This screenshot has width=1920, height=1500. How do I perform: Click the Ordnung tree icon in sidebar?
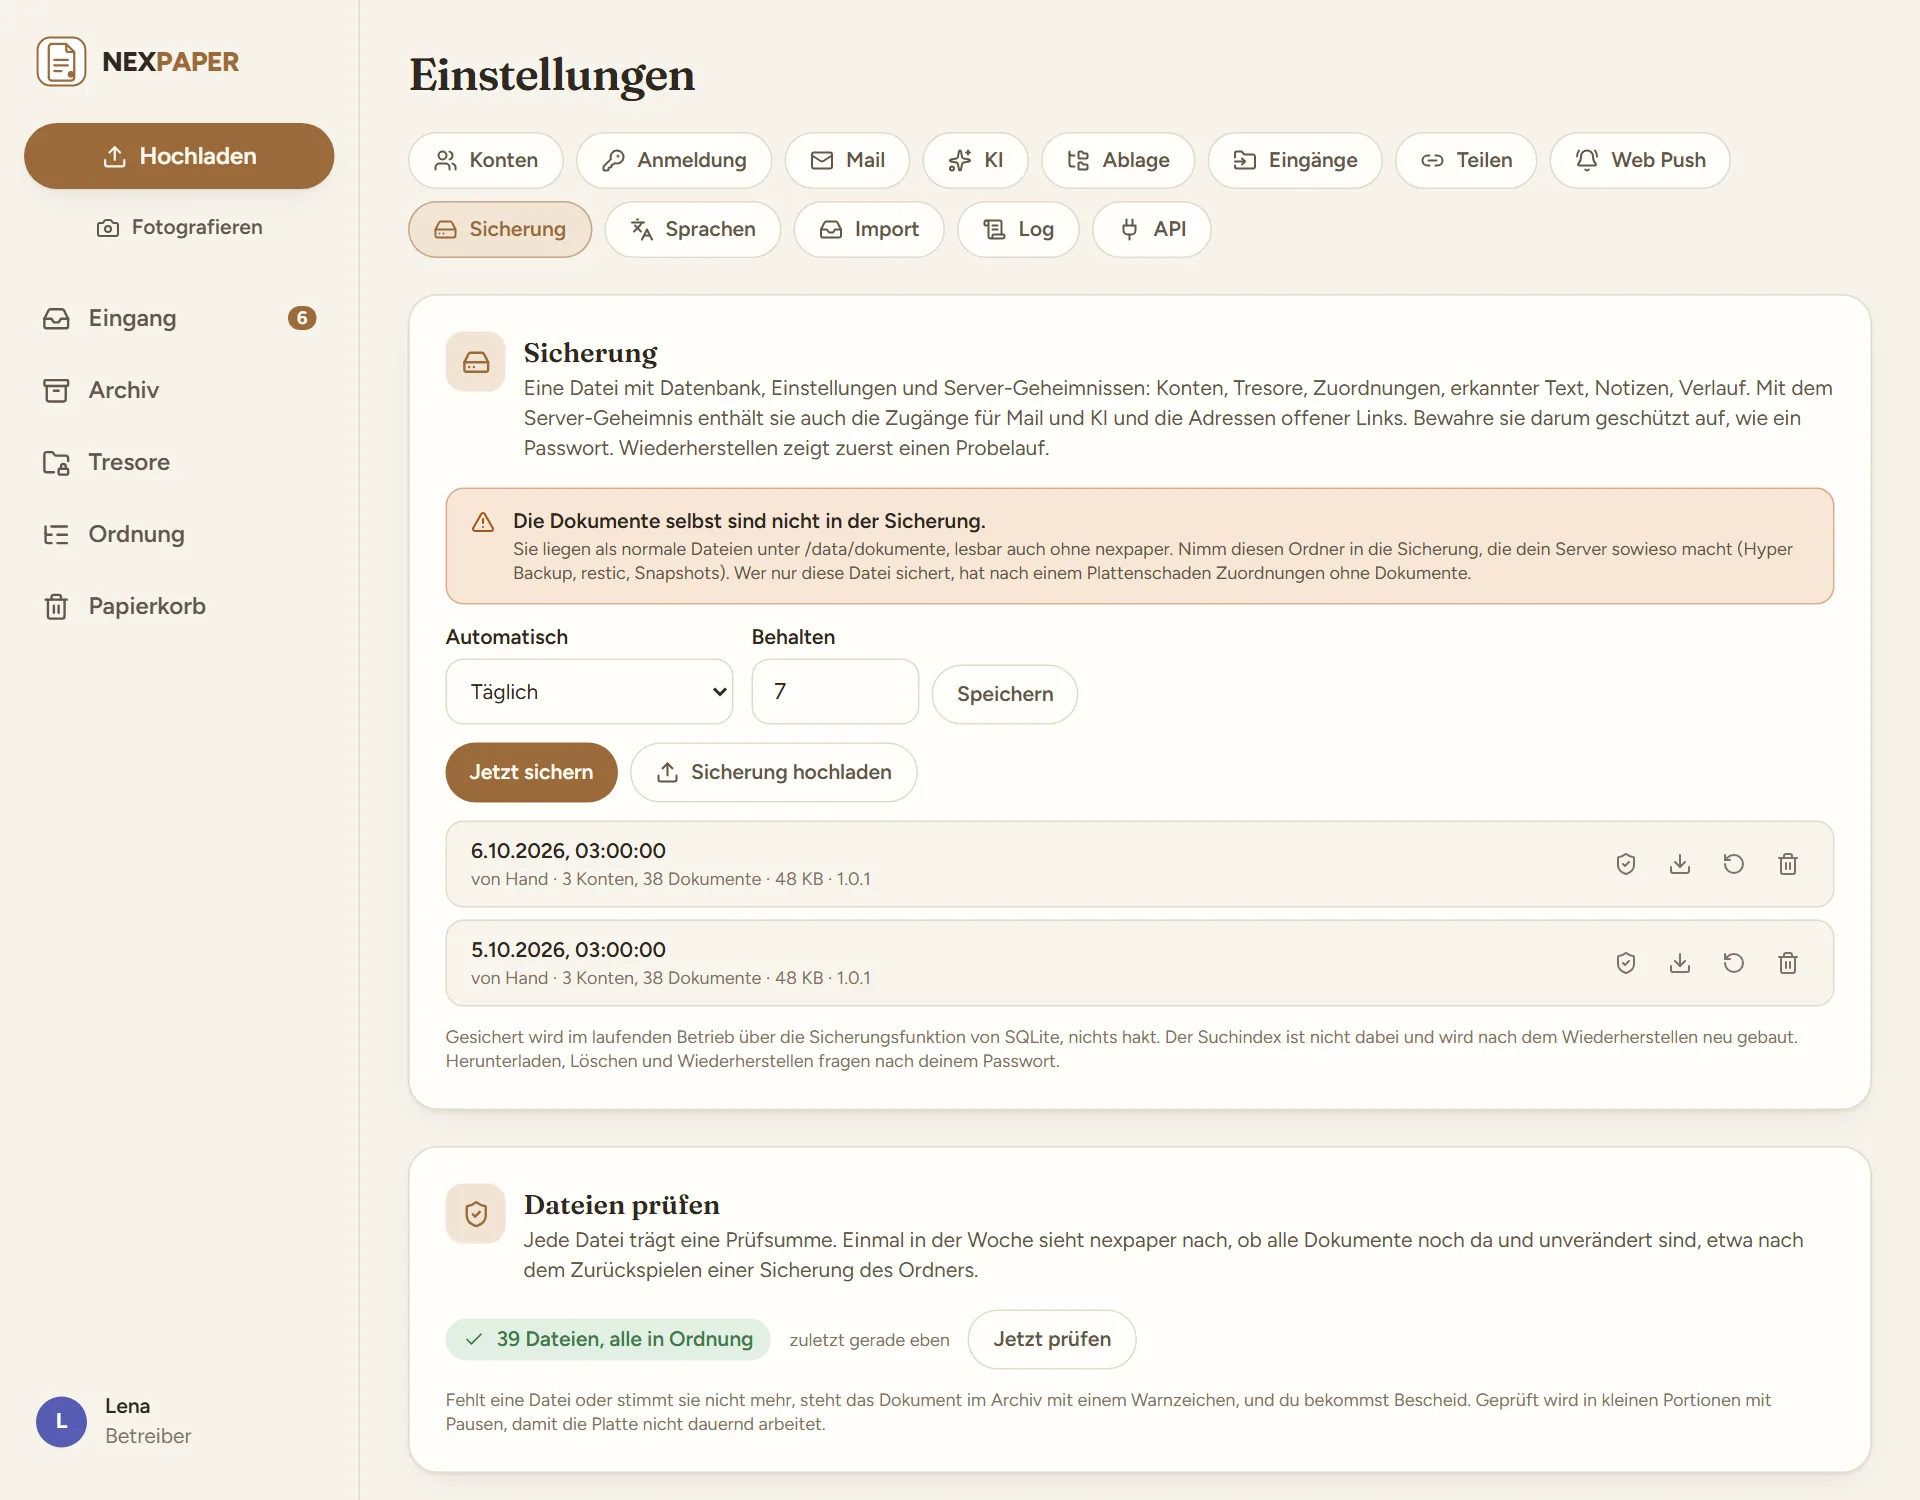pyautogui.click(x=56, y=534)
